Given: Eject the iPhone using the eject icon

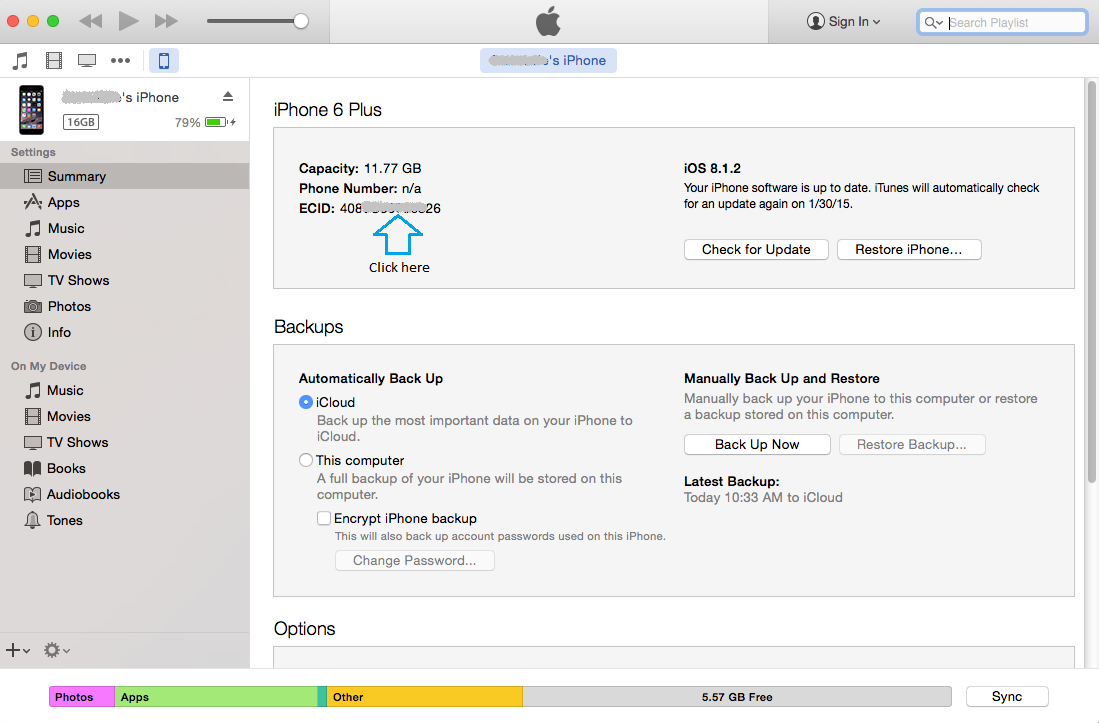Looking at the screenshot, I should pos(228,97).
